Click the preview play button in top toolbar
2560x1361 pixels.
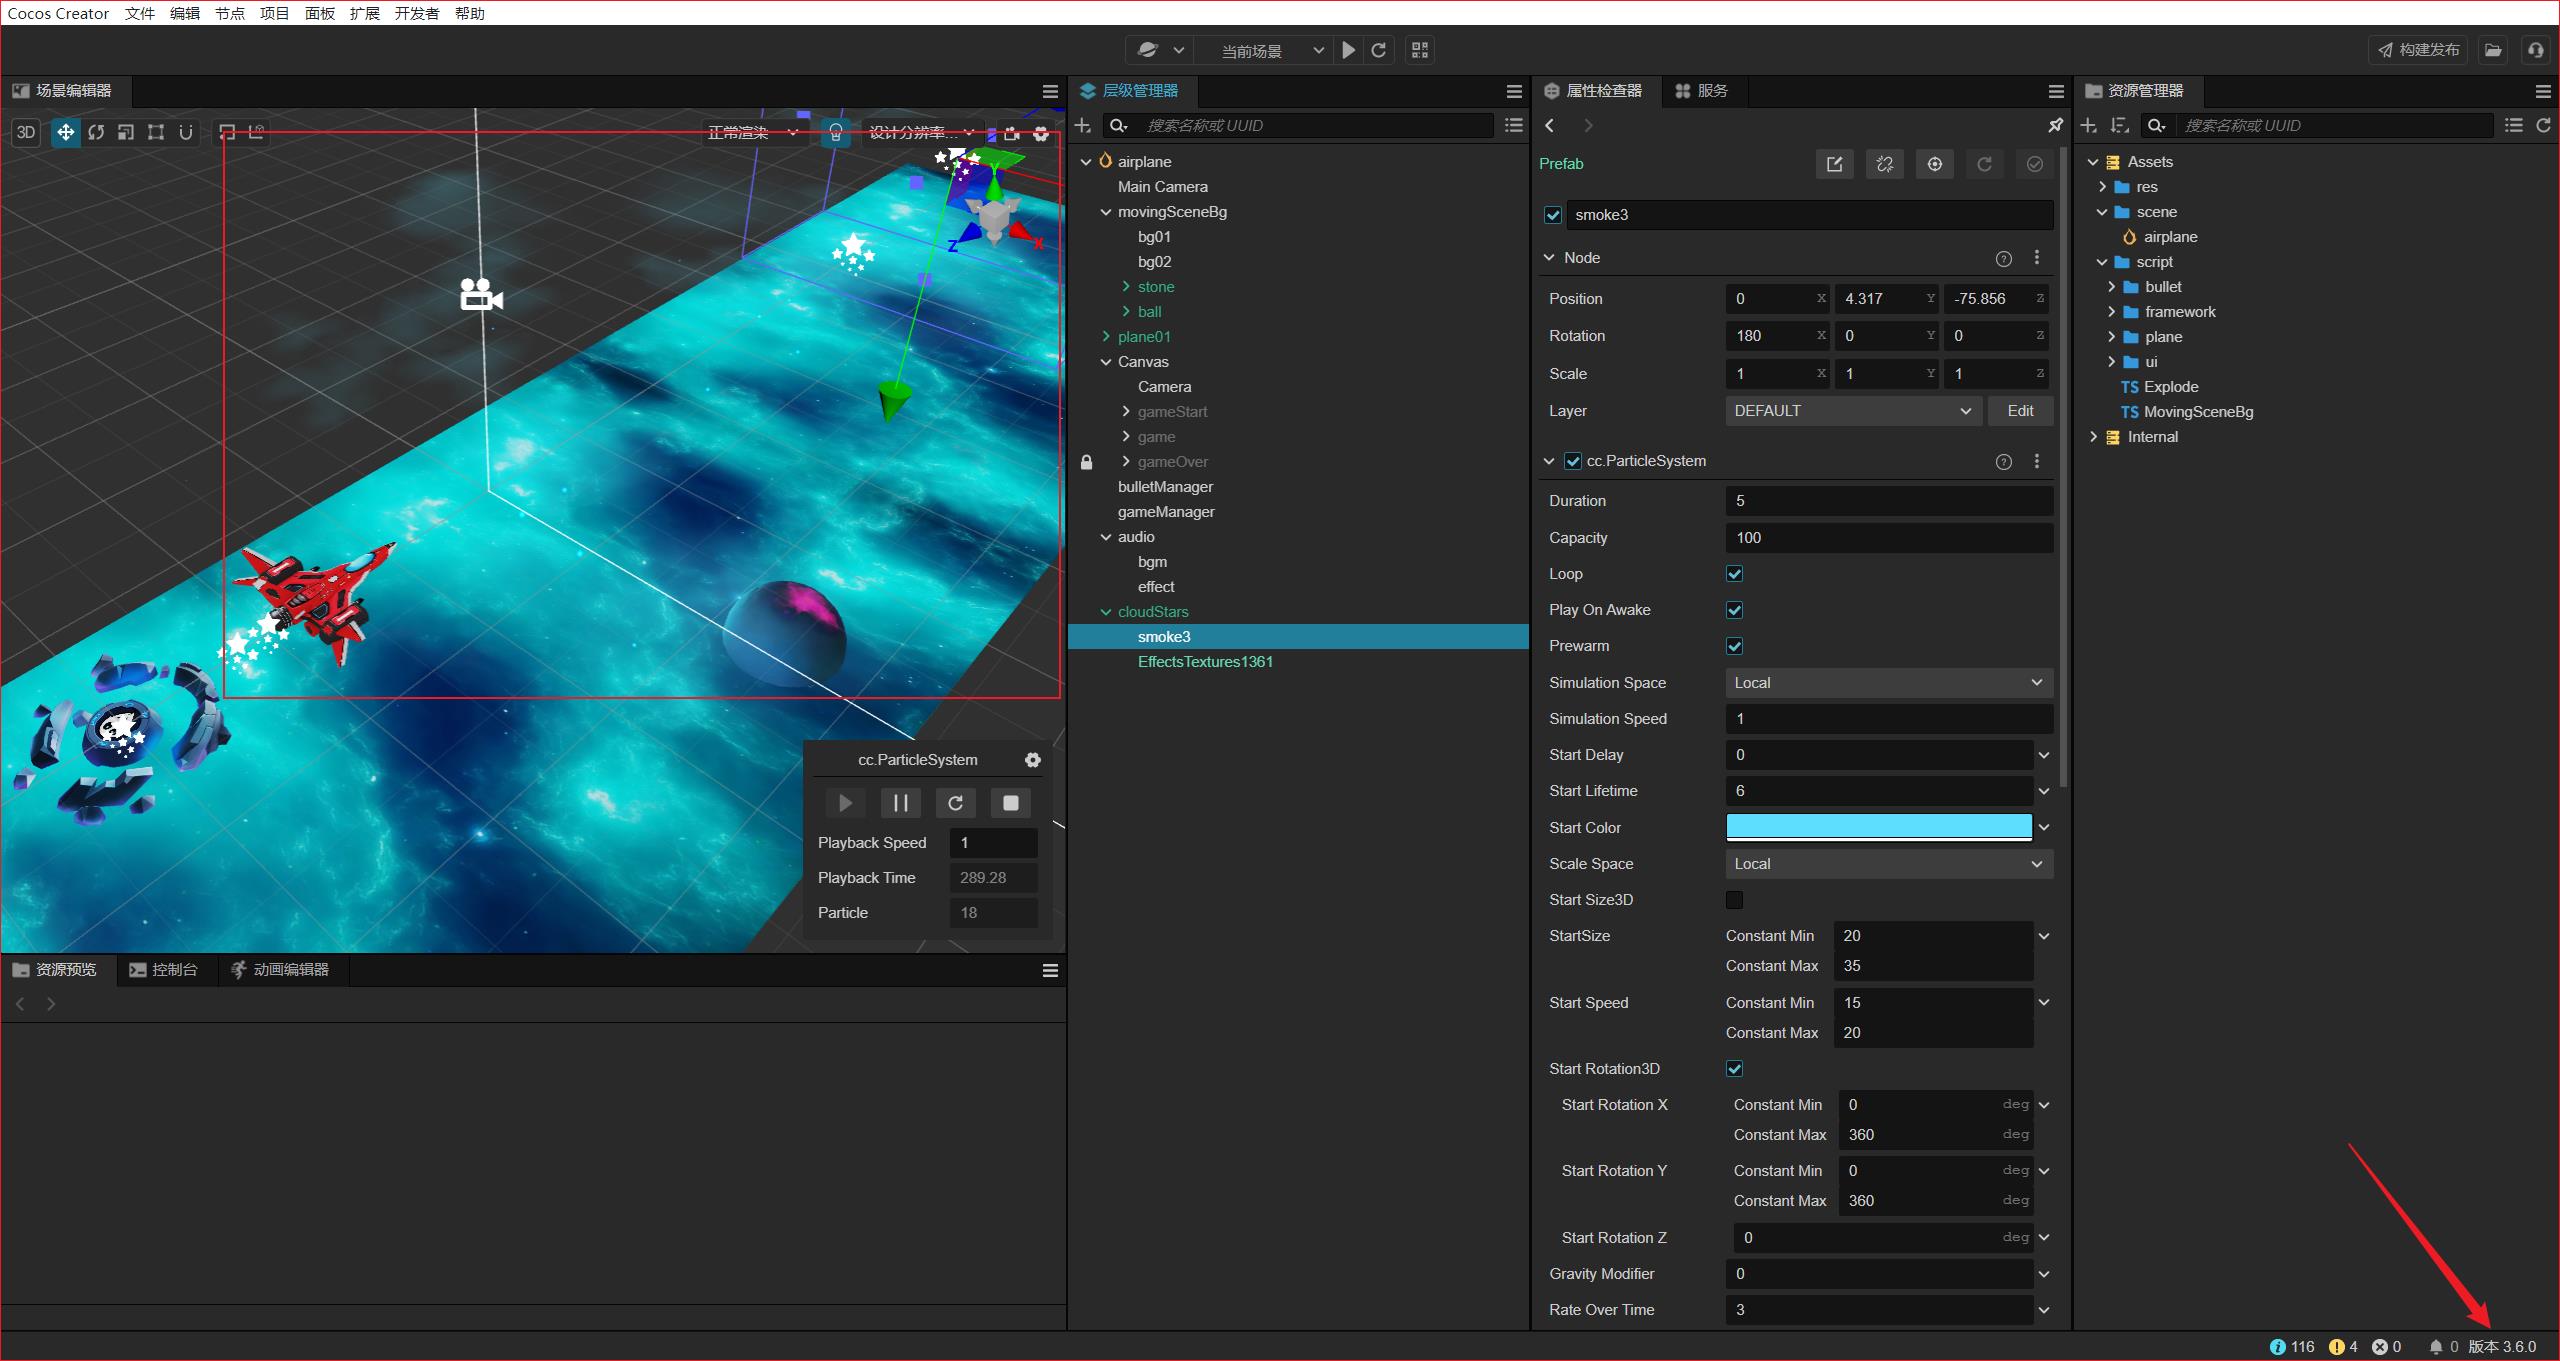[1349, 50]
